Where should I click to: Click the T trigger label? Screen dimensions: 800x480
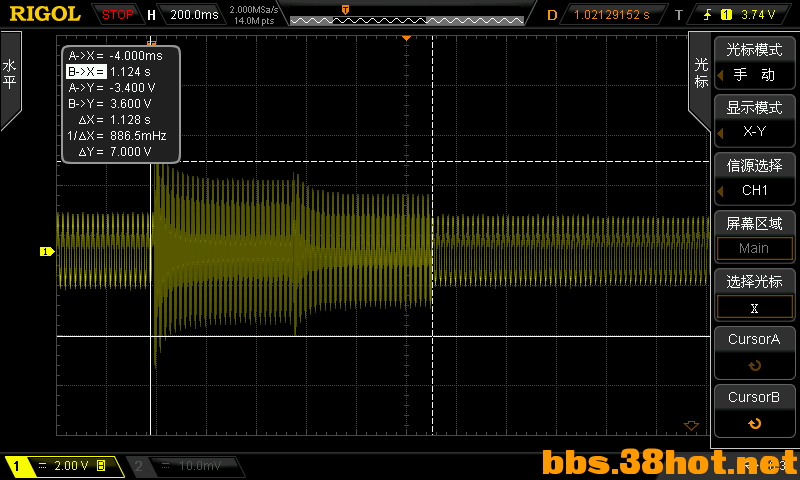[x=679, y=15]
